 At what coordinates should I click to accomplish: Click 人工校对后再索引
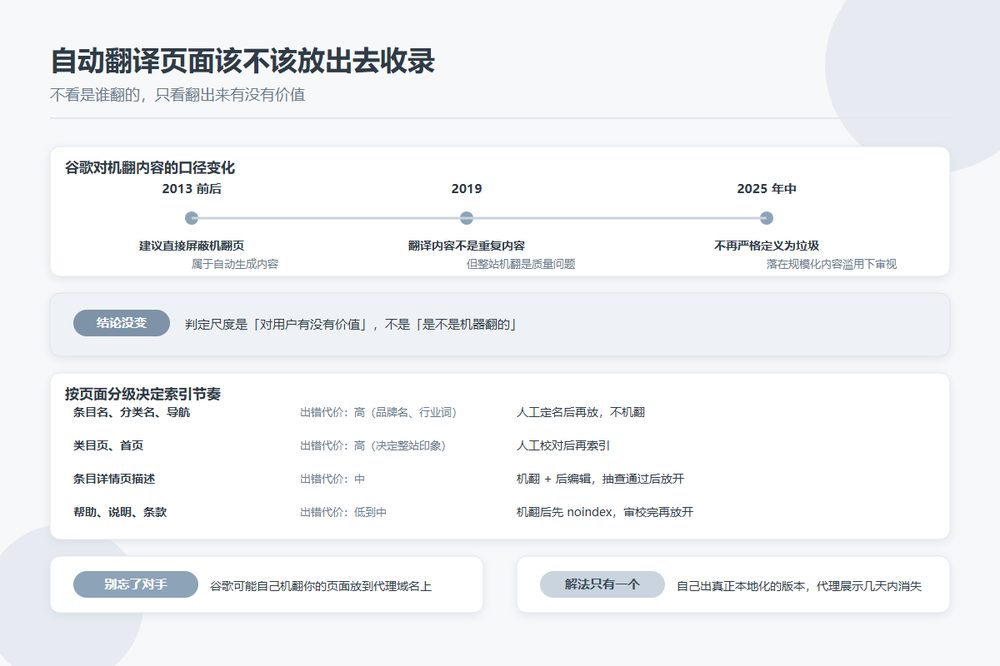pos(562,446)
